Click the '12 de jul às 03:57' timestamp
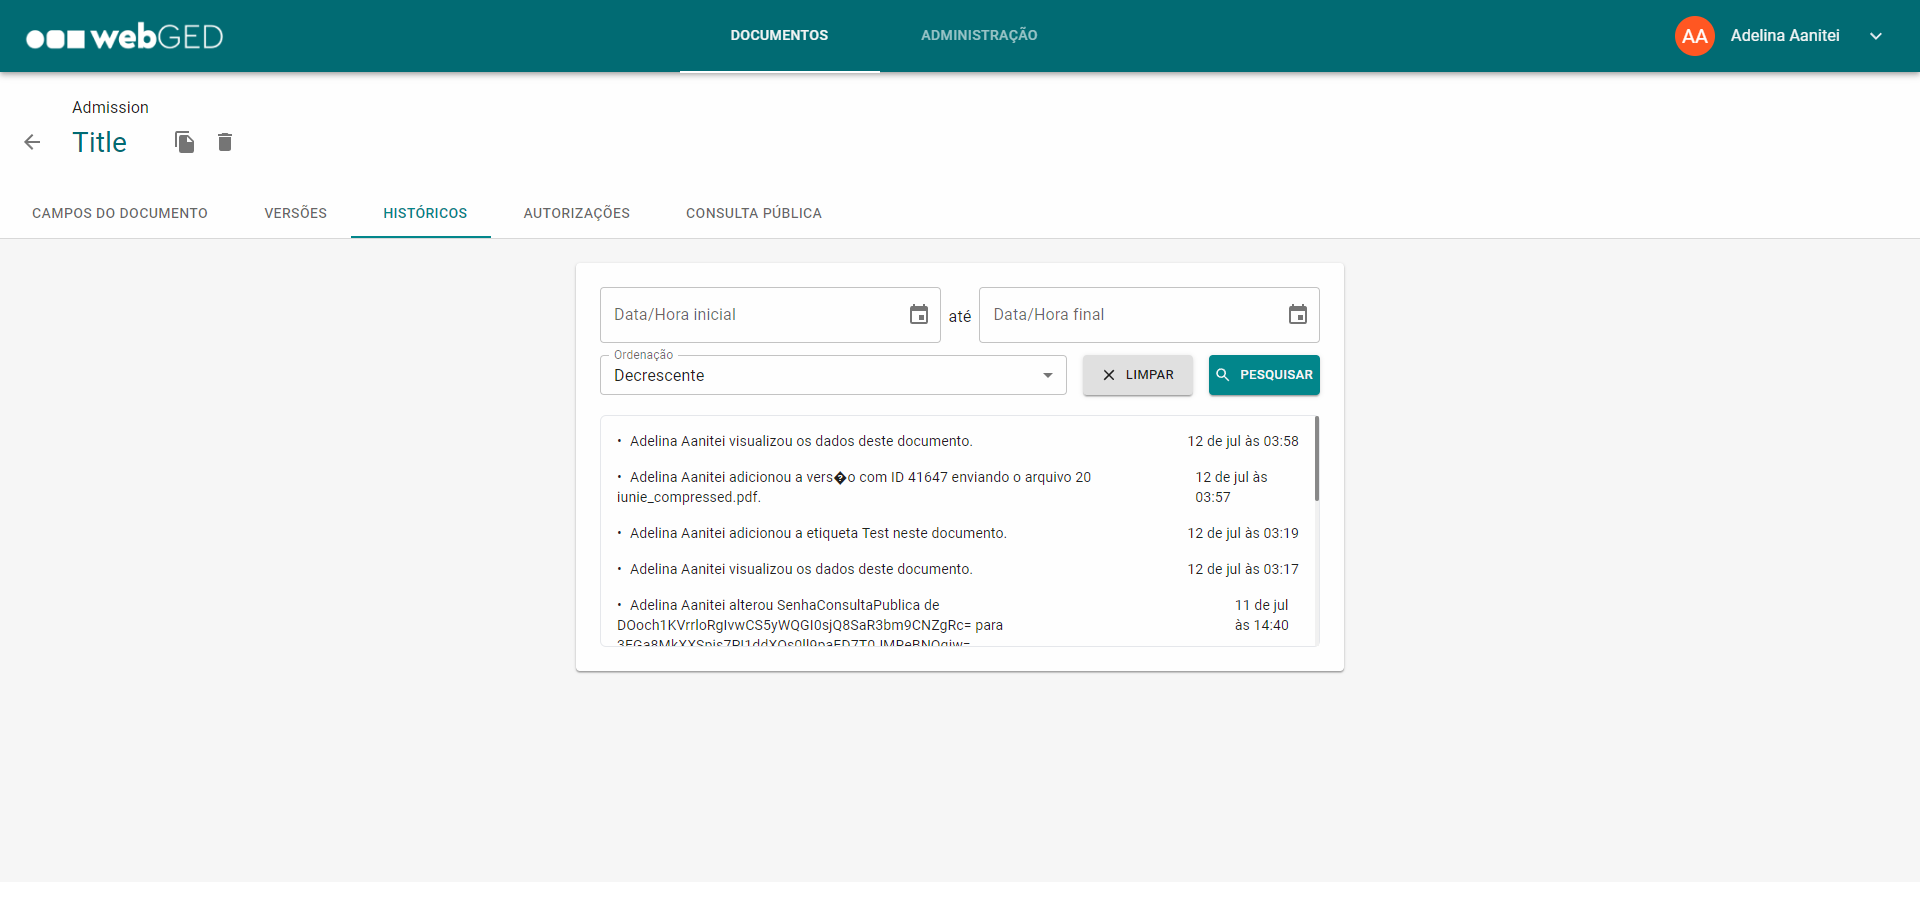 coord(1231,487)
